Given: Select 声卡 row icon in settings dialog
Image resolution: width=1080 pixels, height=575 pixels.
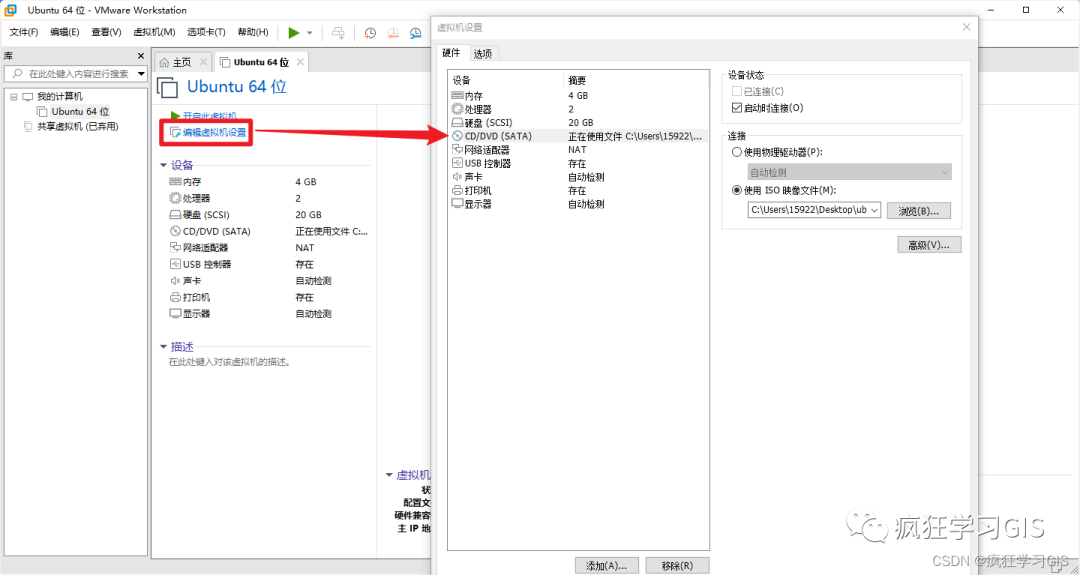Looking at the screenshot, I should point(457,177).
